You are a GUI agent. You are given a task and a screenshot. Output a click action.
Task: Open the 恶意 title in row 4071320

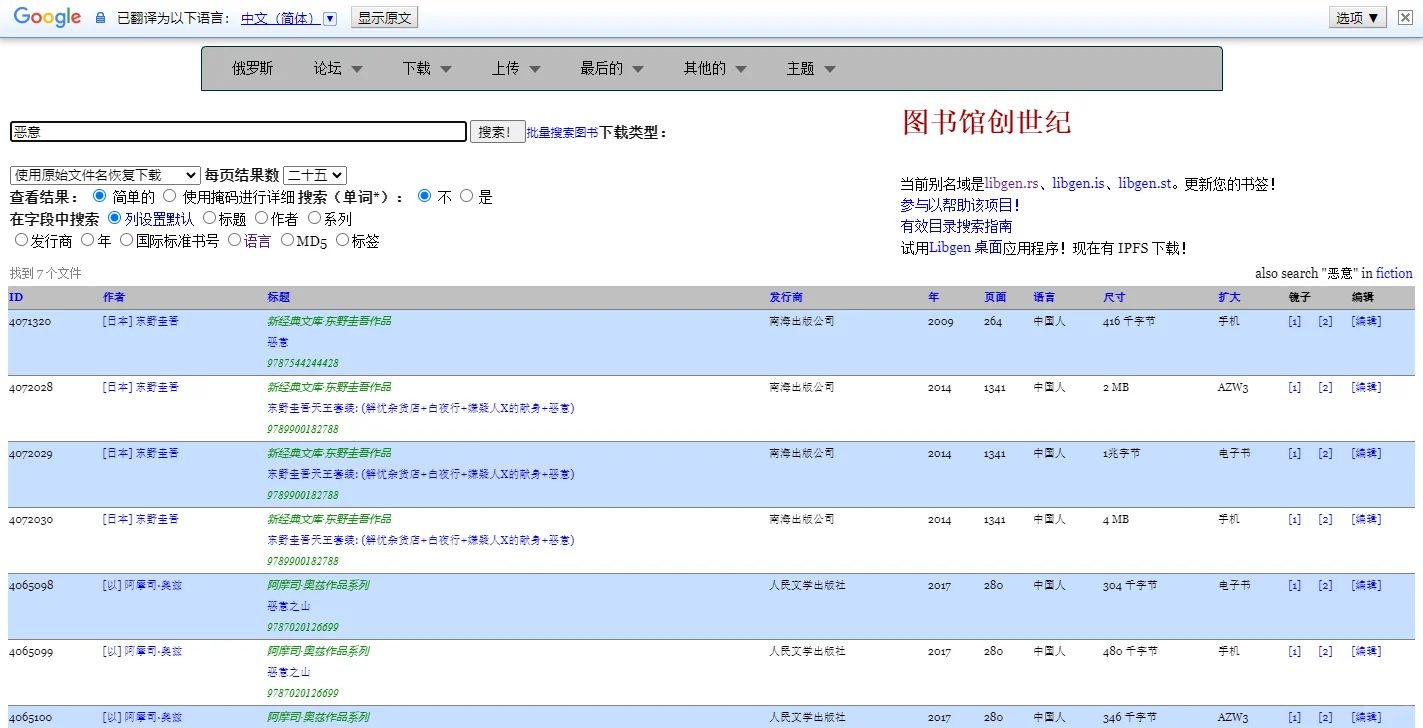point(278,342)
